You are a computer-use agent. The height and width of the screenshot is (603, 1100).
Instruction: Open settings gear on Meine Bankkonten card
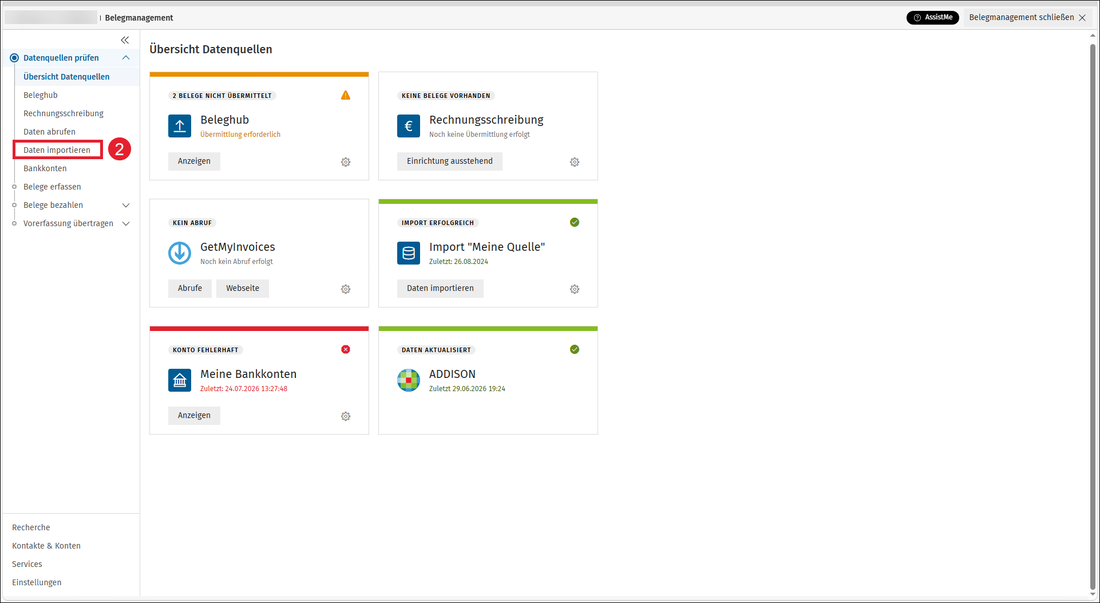(x=346, y=416)
